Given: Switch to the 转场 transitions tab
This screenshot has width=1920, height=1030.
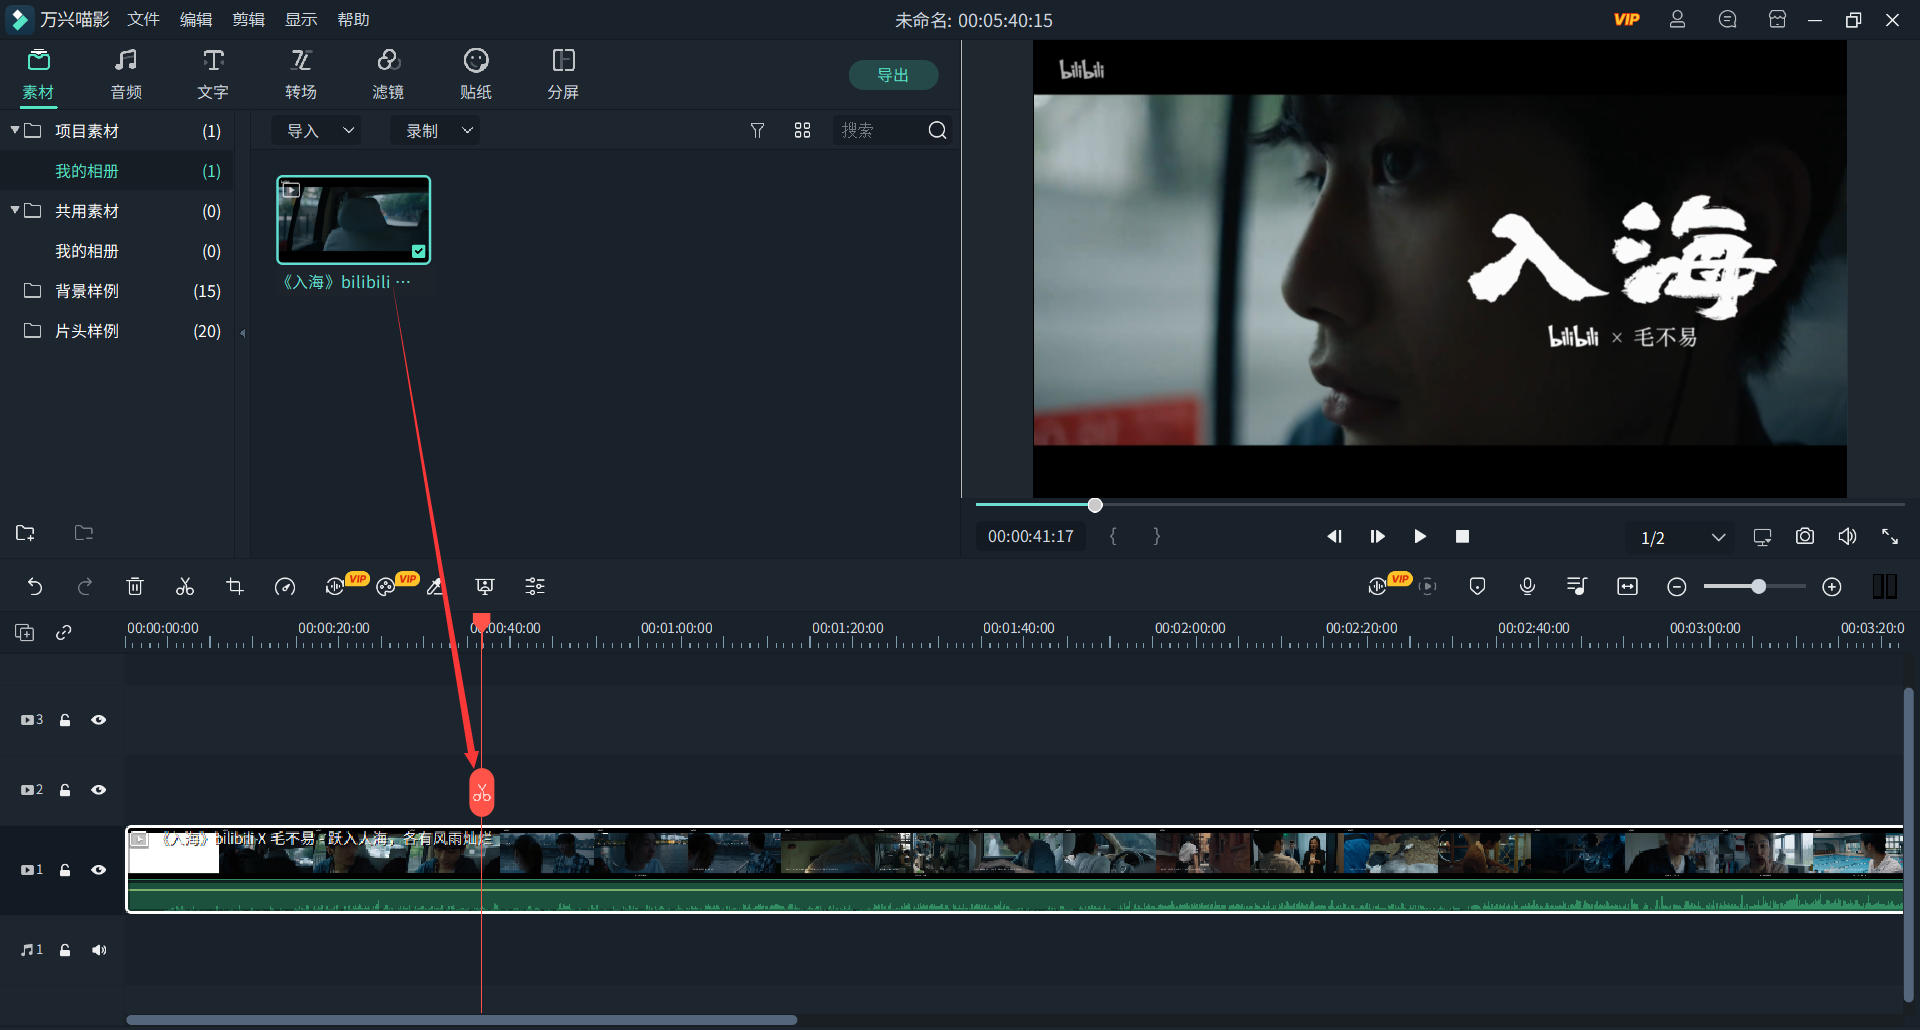Looking at the screenshot, I should pyautogui.click(x=301, y=74).
